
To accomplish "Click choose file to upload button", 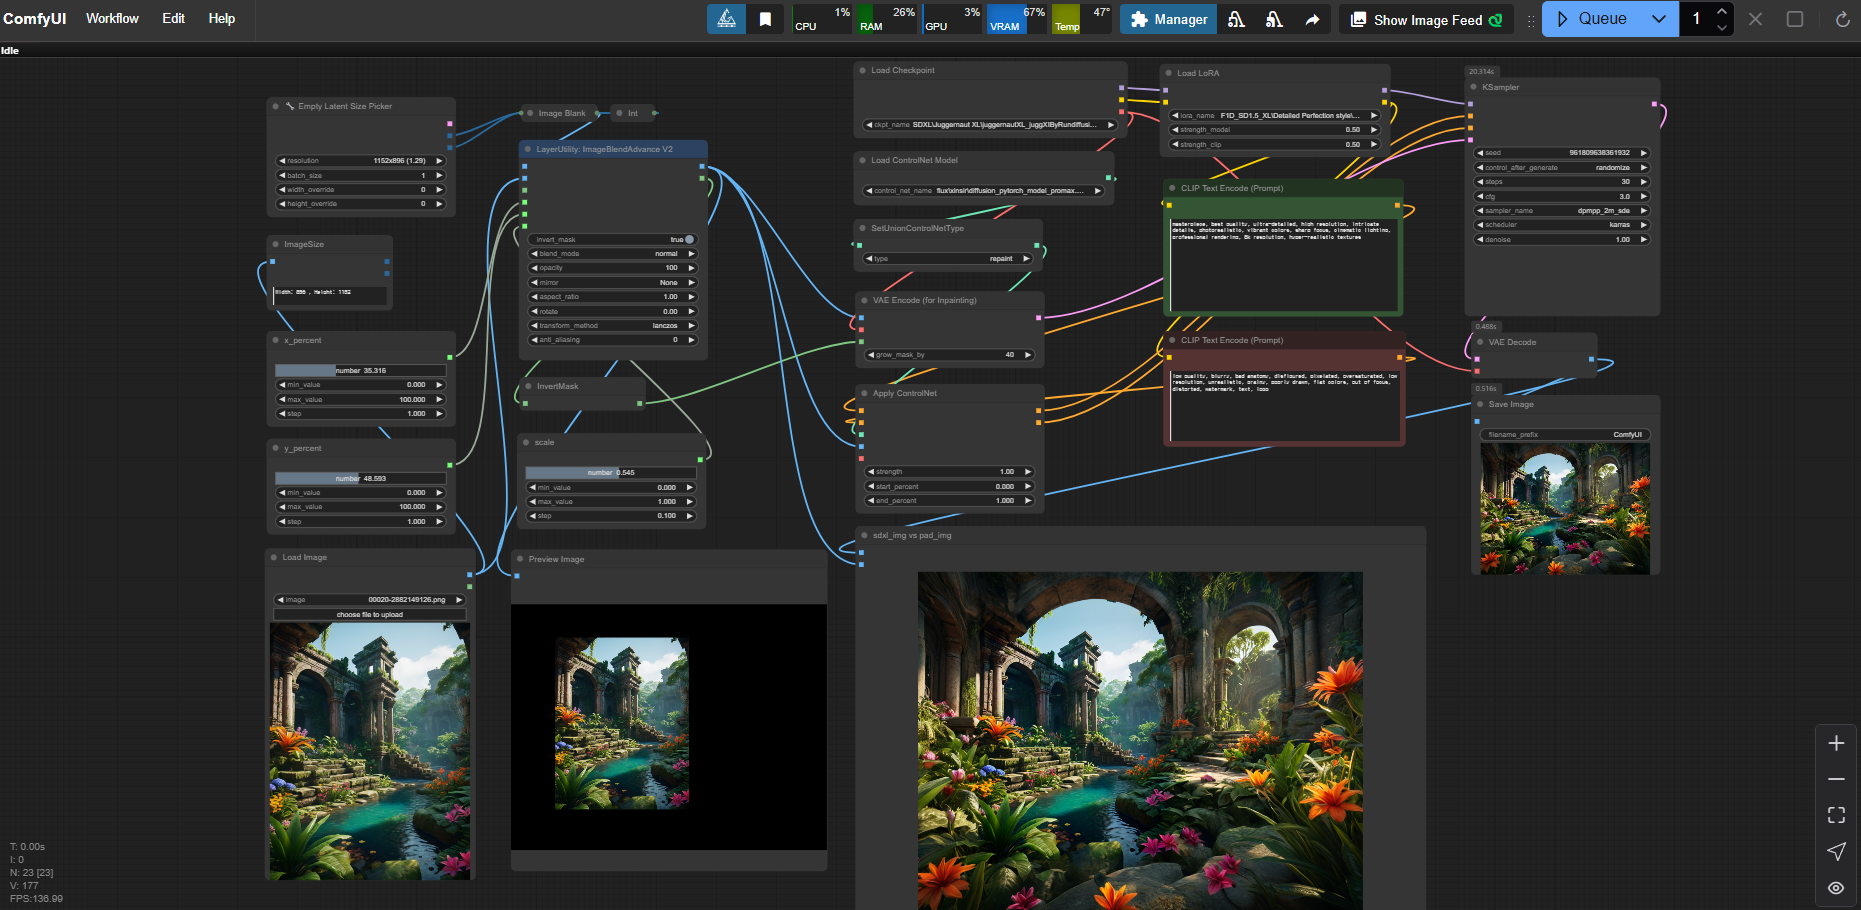I will pos(369,615).
